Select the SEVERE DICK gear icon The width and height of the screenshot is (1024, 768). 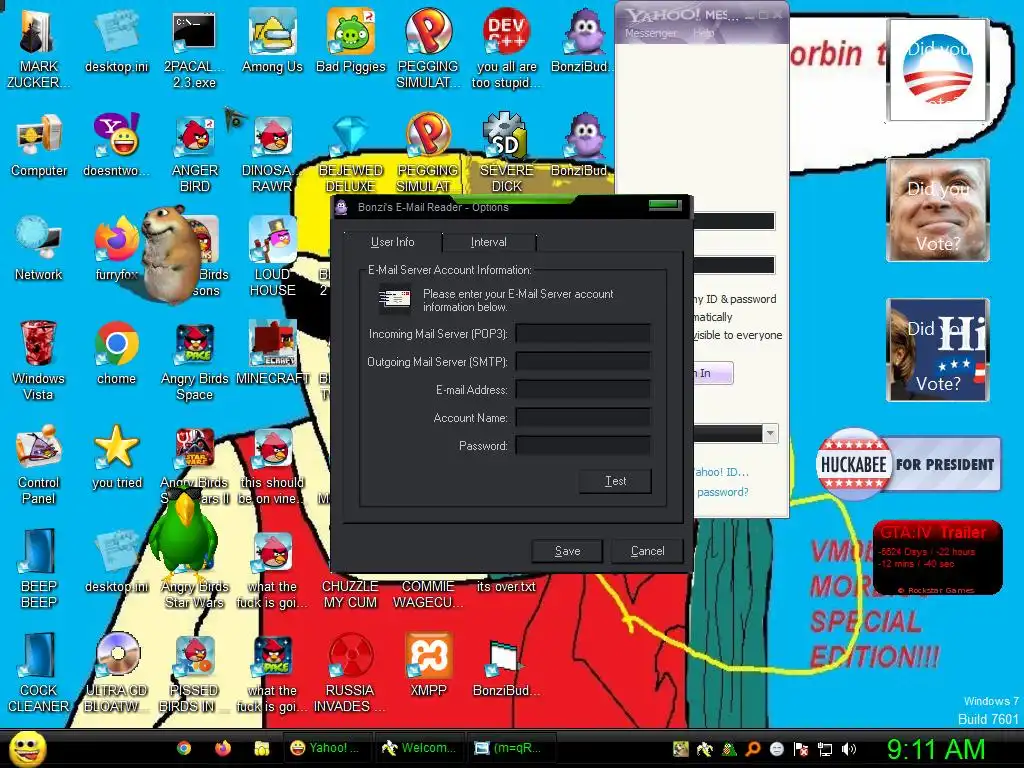click(x=507, y=153)
